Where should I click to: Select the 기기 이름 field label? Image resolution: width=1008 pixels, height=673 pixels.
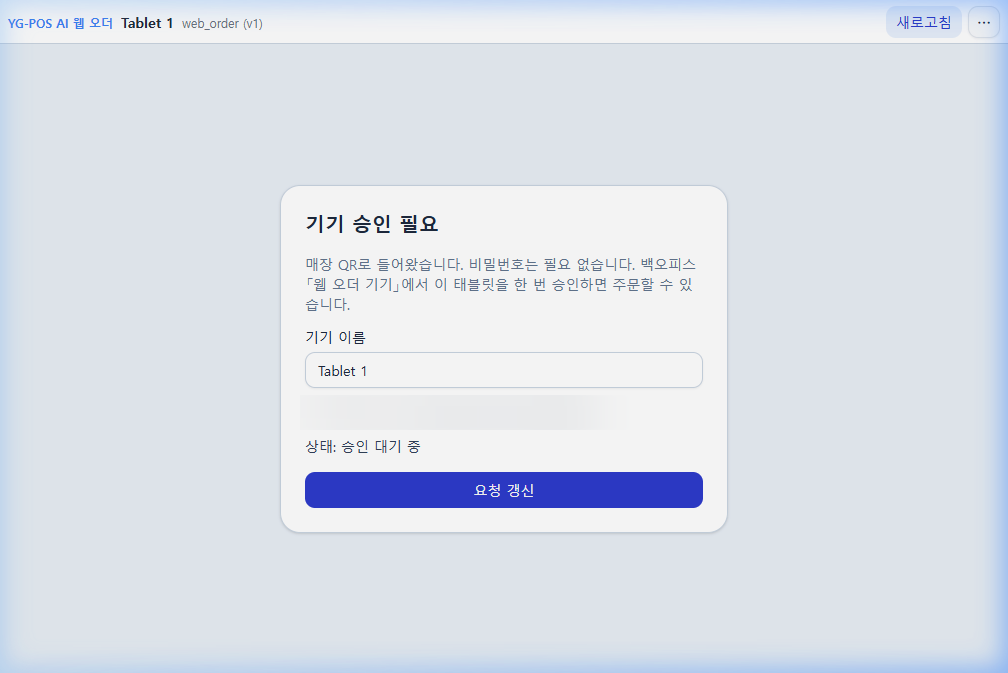[x=335, y=337]
